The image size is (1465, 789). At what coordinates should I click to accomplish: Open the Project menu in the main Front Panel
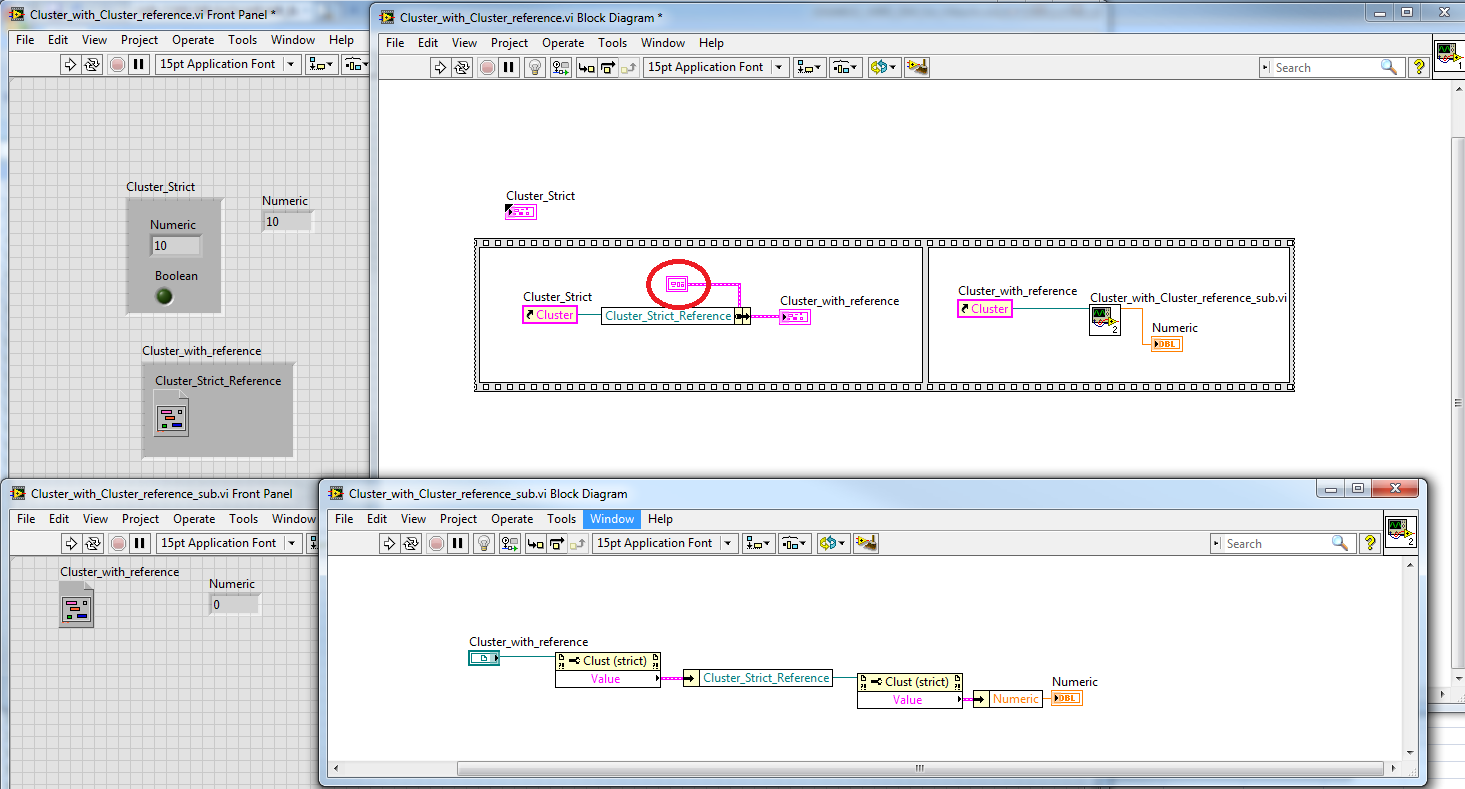pos(139,40)
